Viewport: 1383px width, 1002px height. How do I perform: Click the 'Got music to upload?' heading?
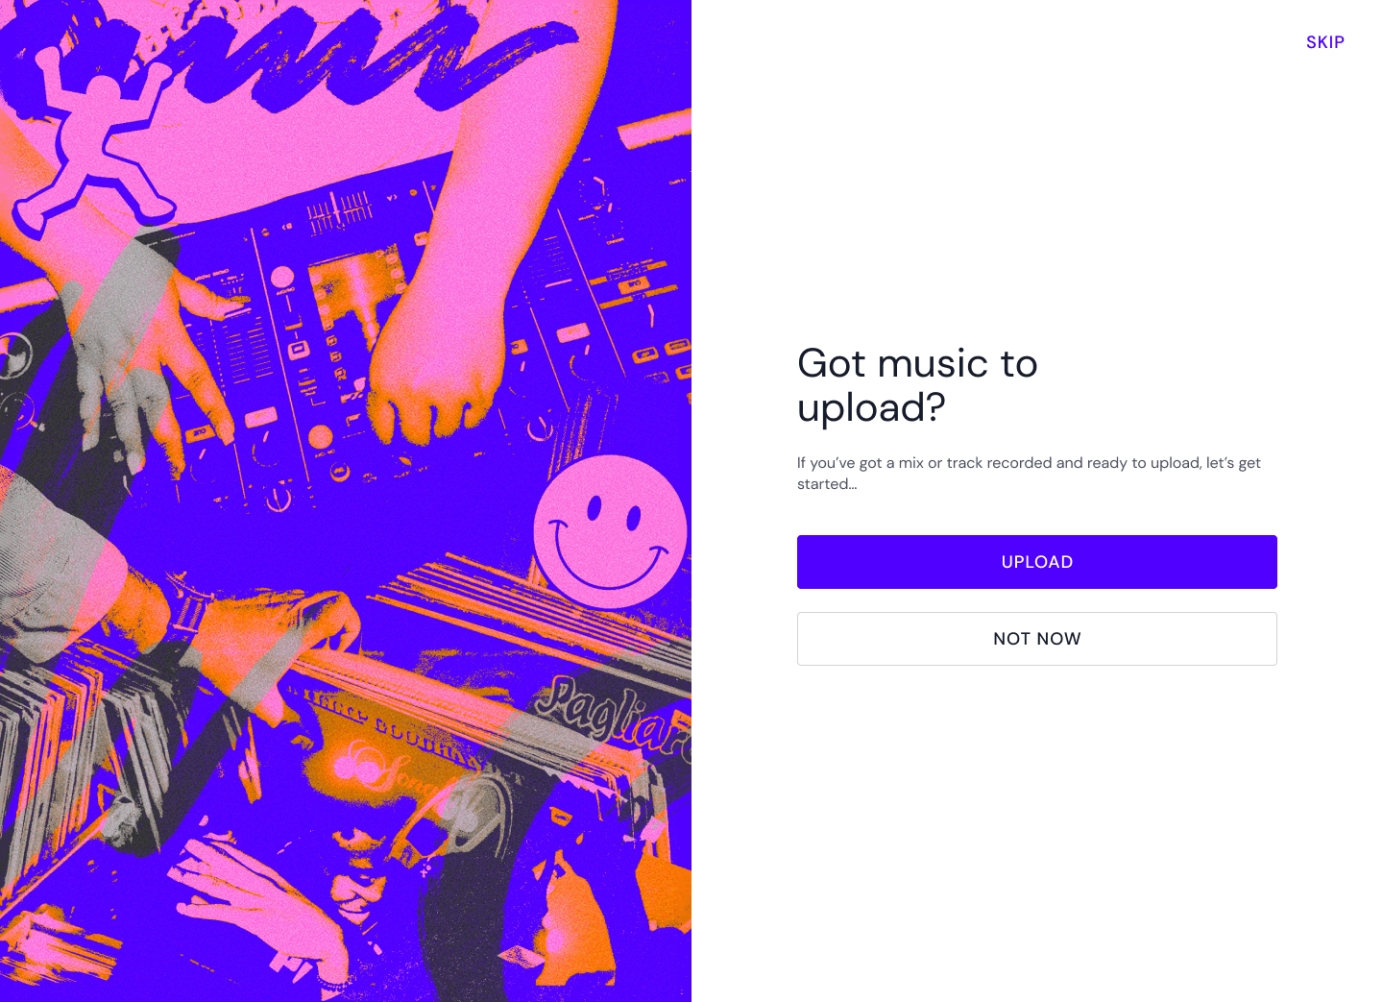pyautogui.click(x=917, y=385)
